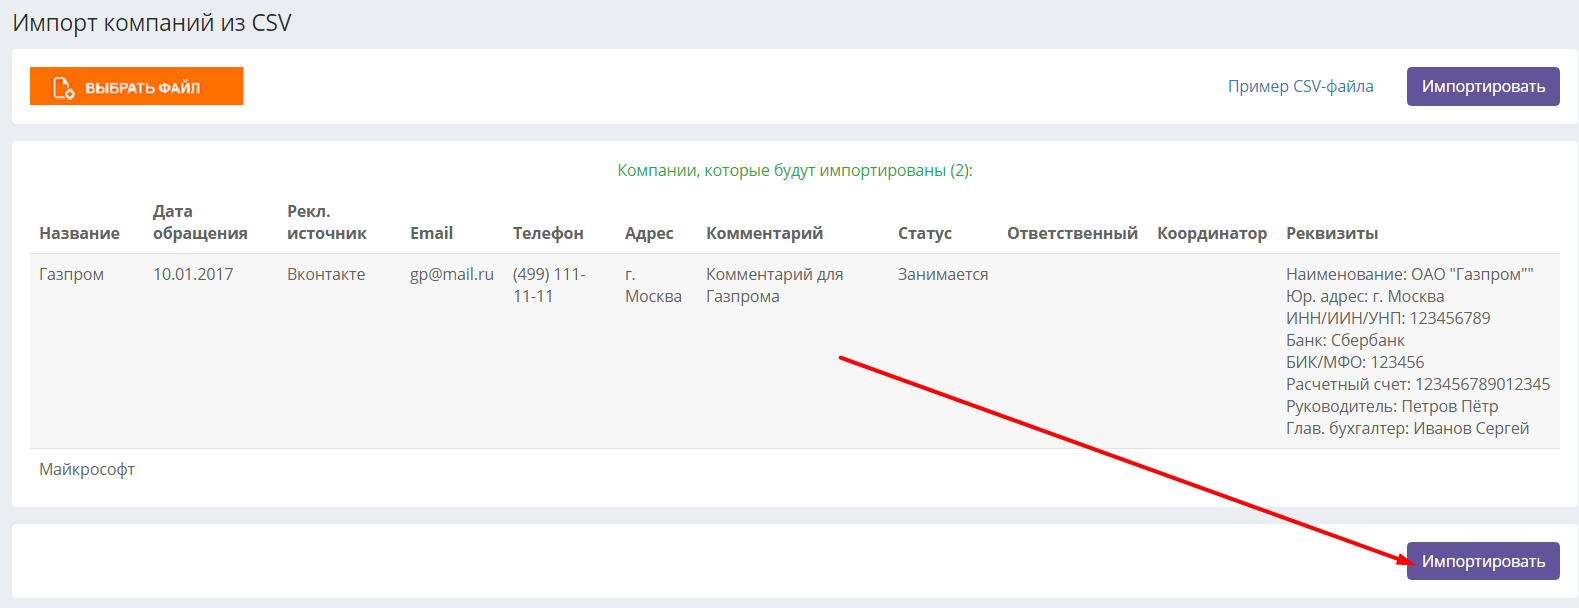This screenshot has height=608, width=1579.
Task: Click the top 'Импортировать' button
Action: 1483,86
